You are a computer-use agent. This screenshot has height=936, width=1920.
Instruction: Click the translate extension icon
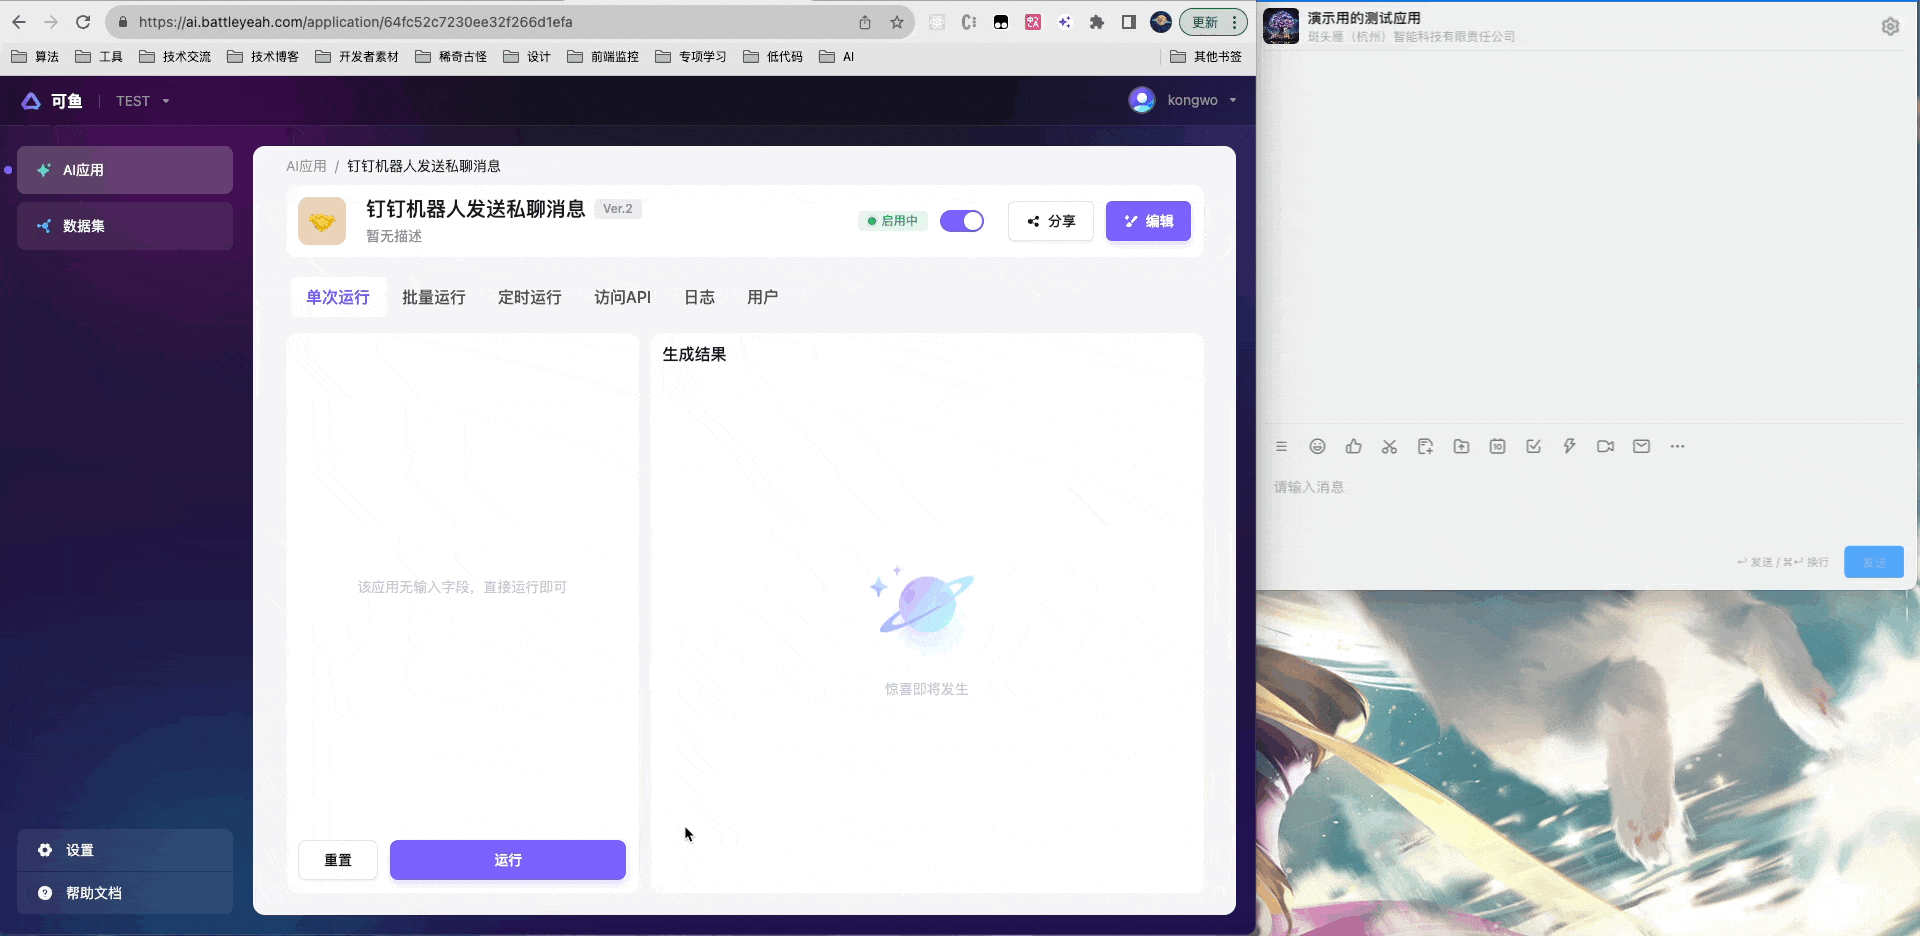(1033, 22)
